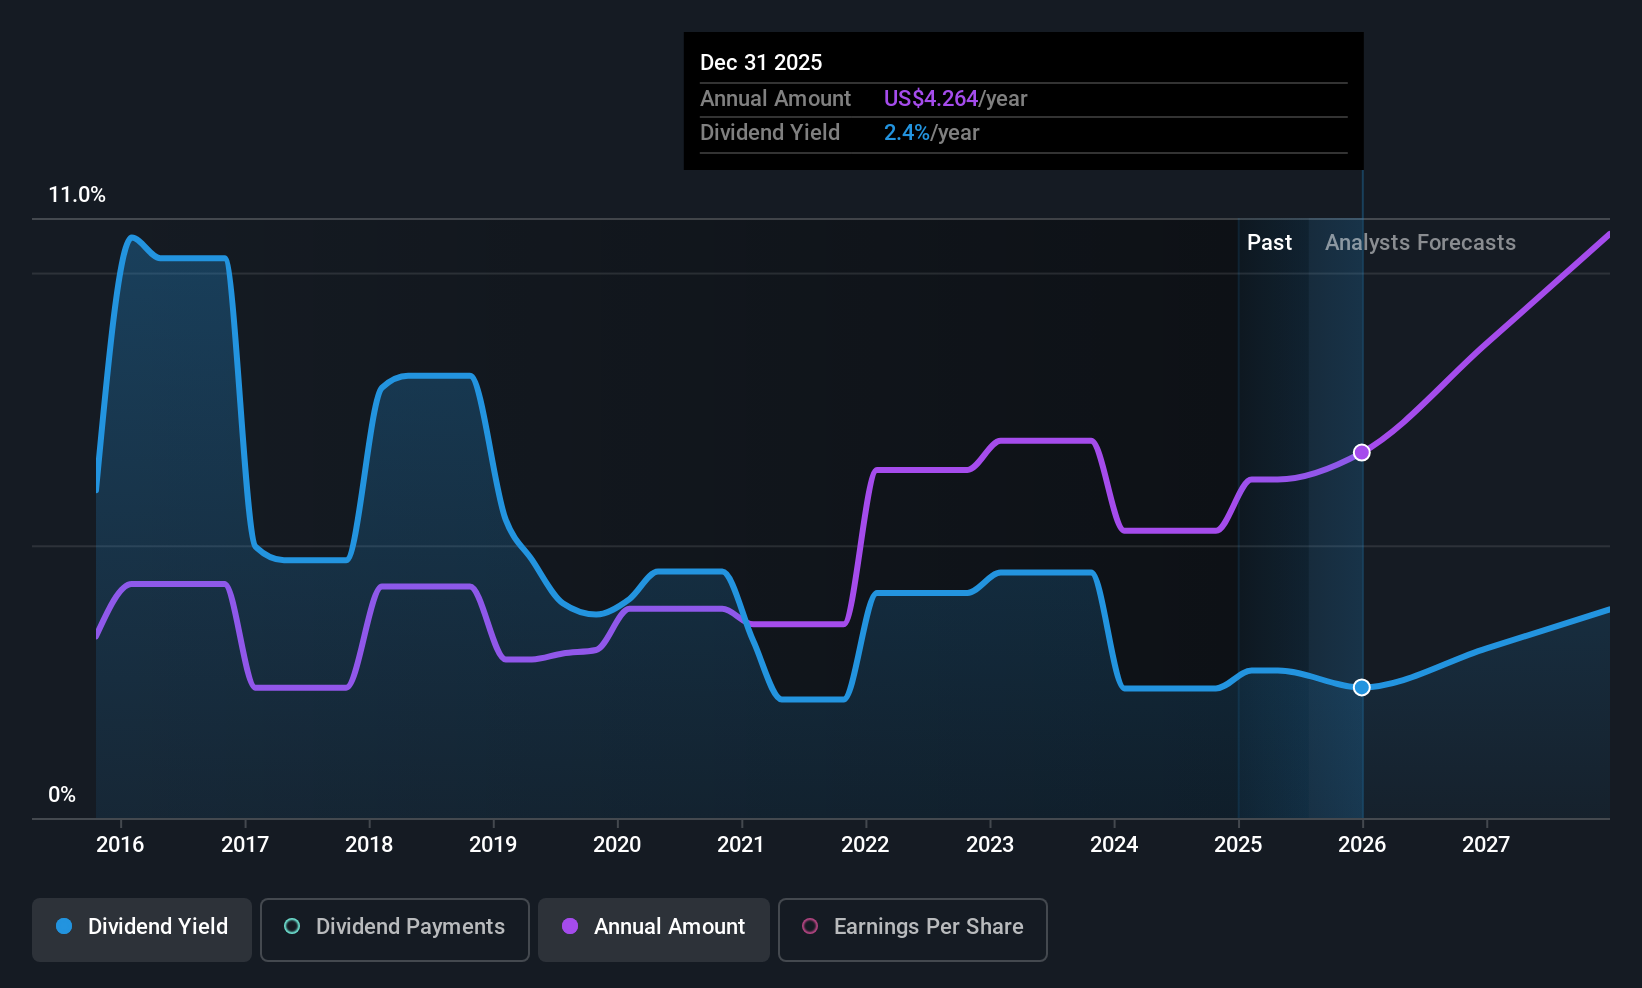Toggle the Dividend Yield series

pos(142,929)
